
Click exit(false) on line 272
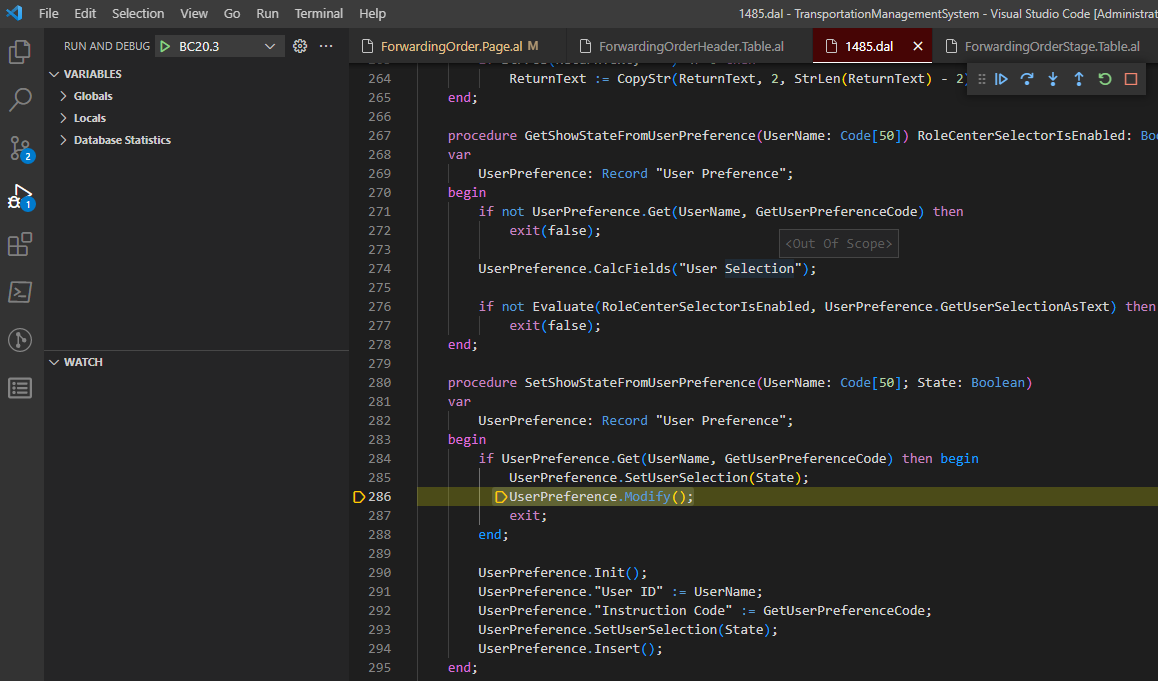click(555, 230)
